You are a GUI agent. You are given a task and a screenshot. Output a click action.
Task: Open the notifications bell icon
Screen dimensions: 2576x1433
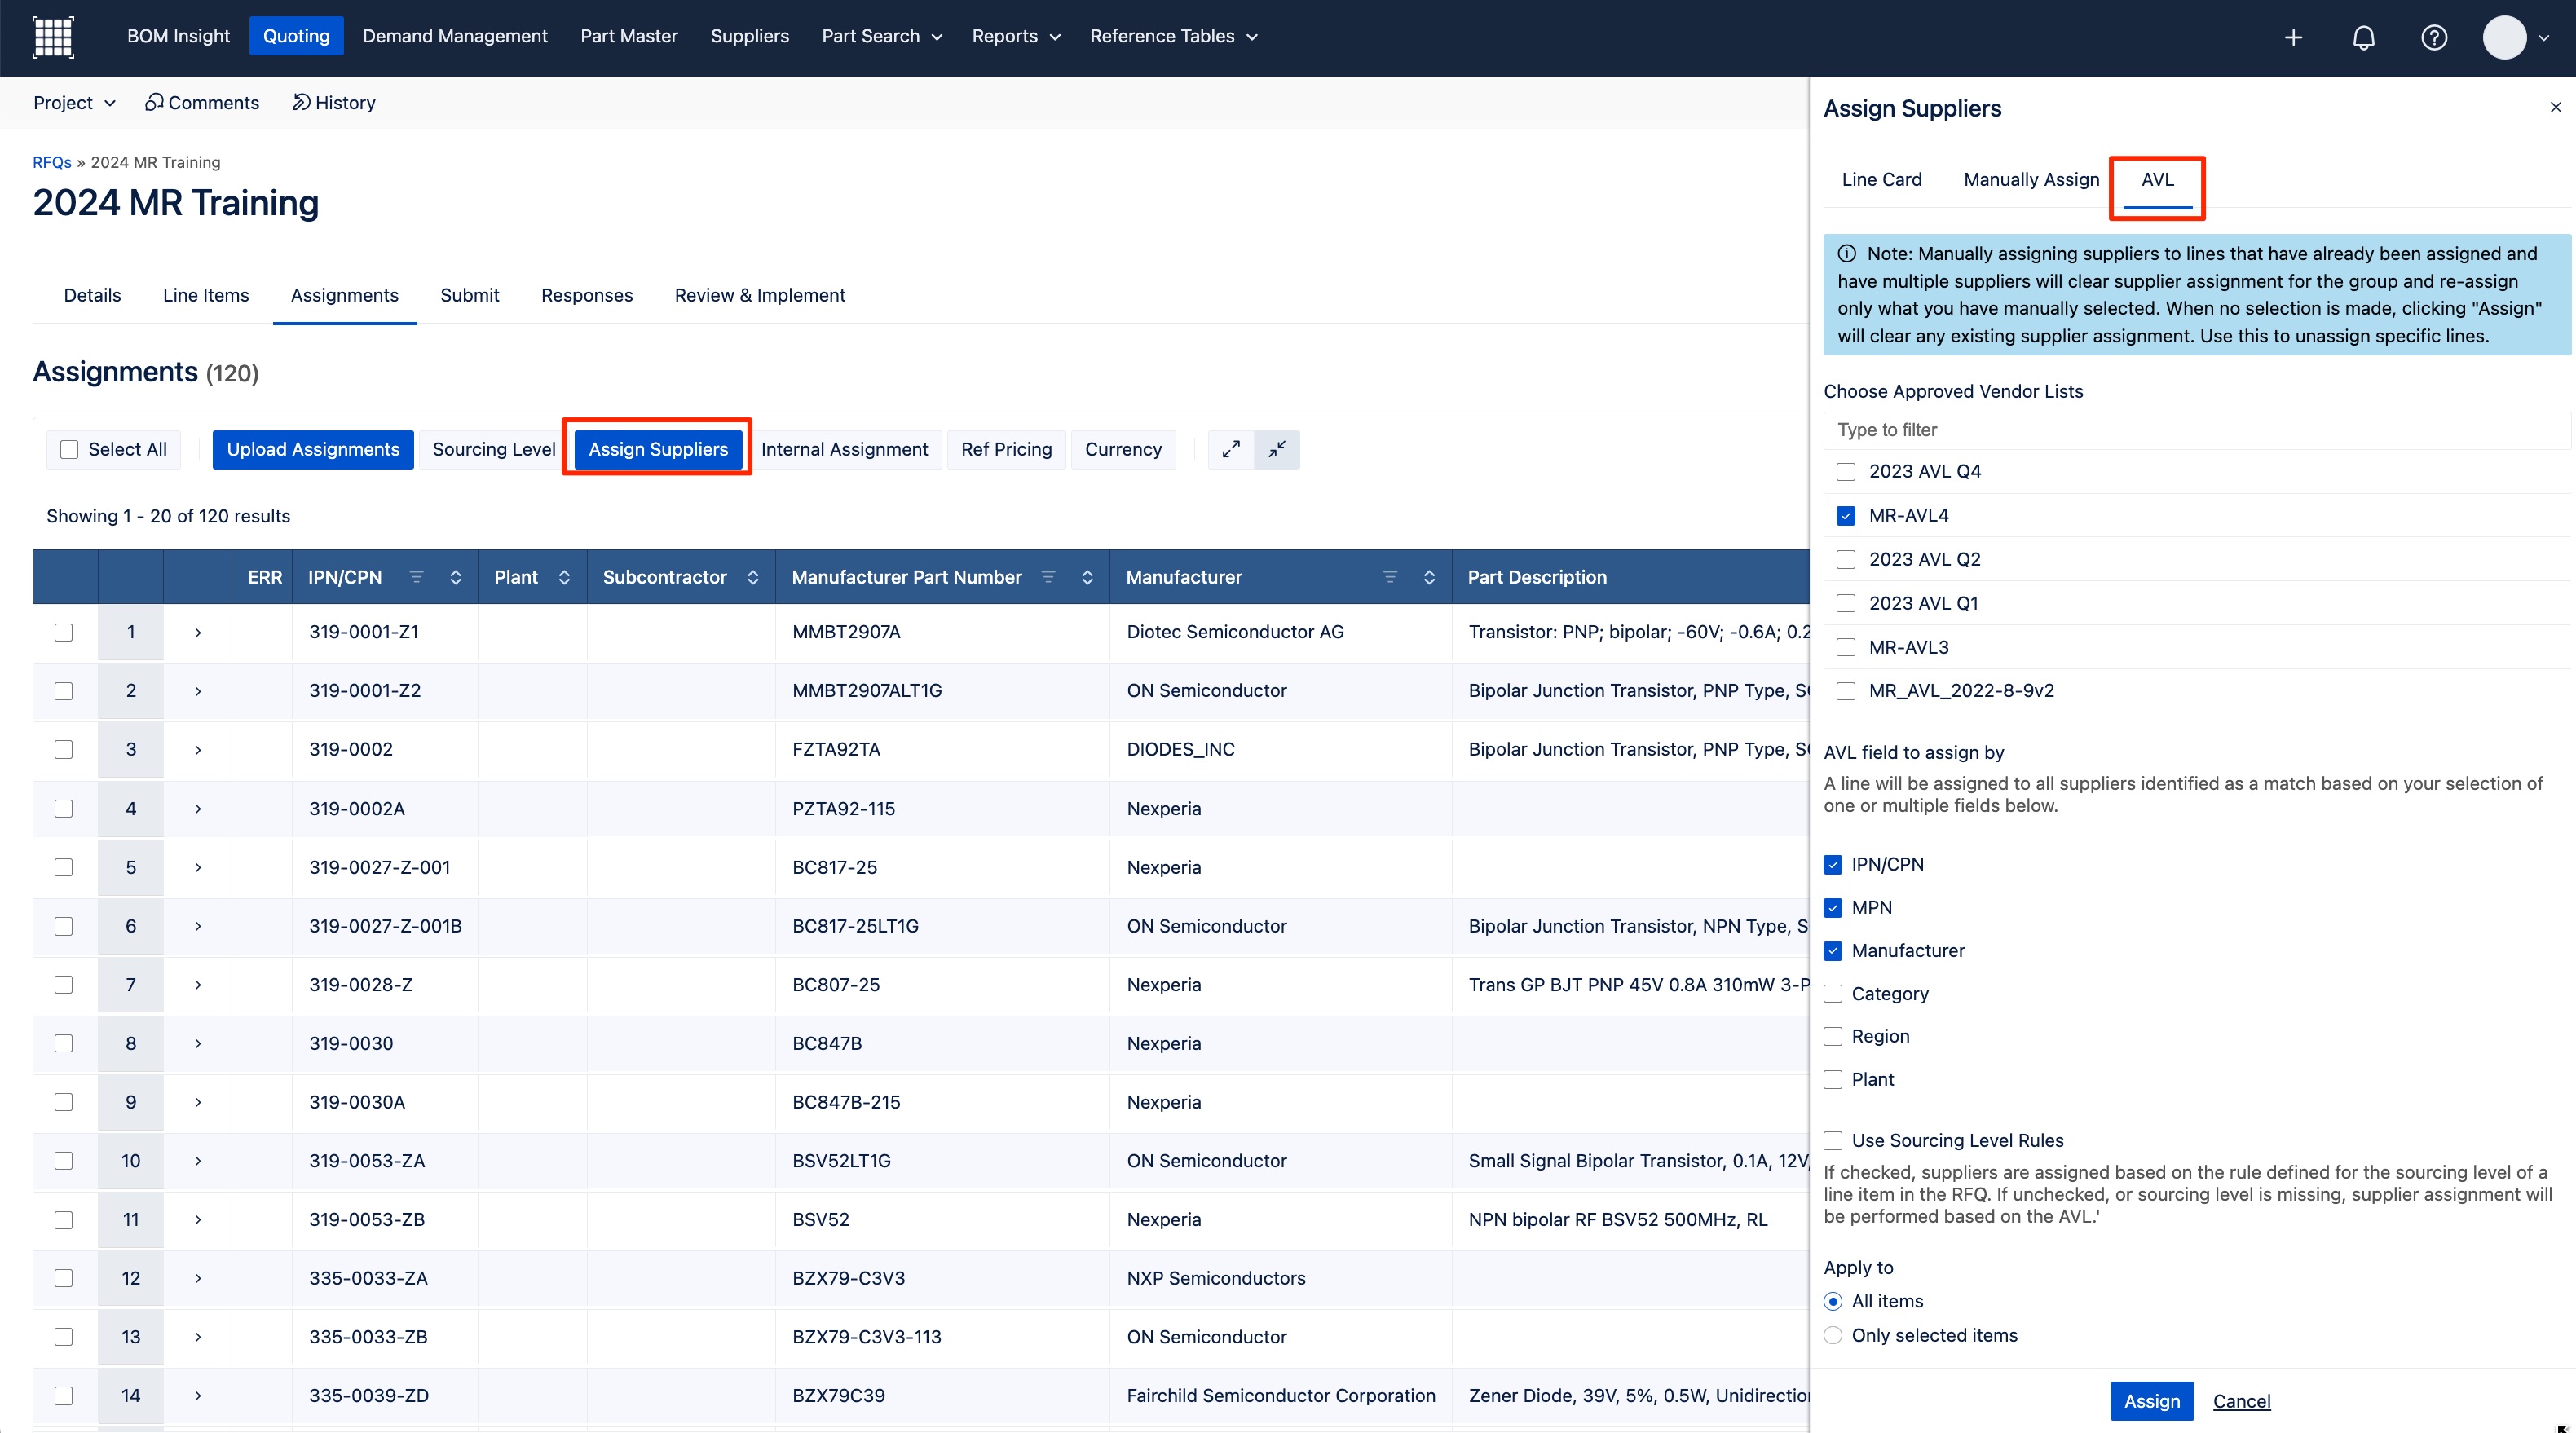tap(2363, 38)
